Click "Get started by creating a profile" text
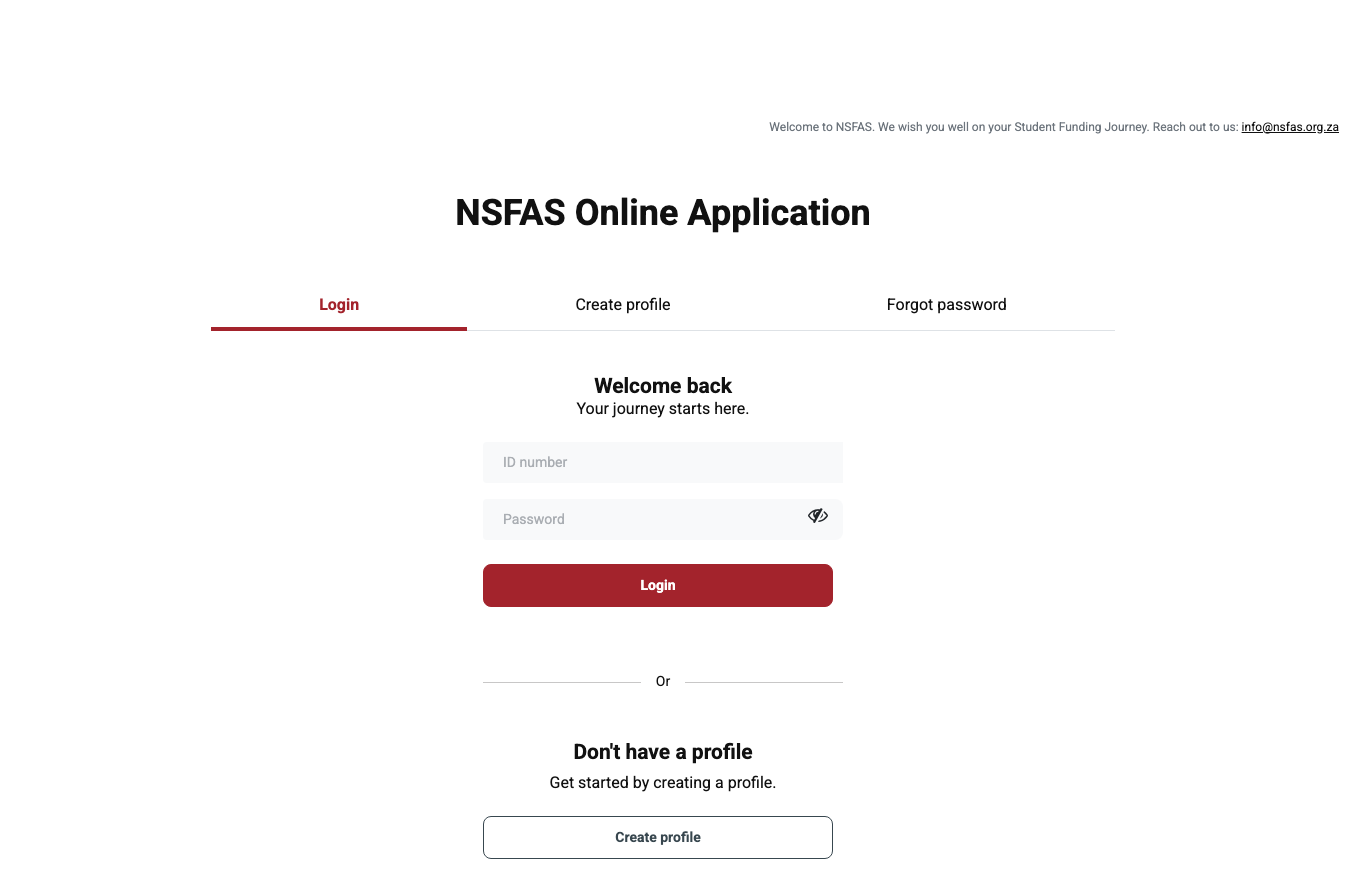 click(662, 783)
